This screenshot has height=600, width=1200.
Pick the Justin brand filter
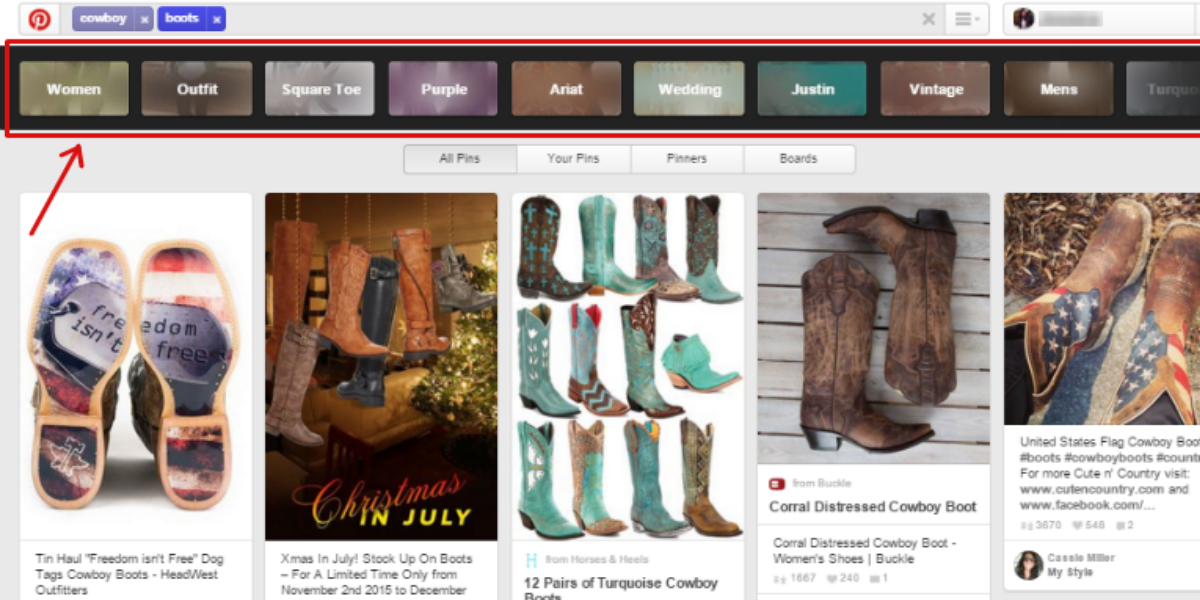[812, 89]
